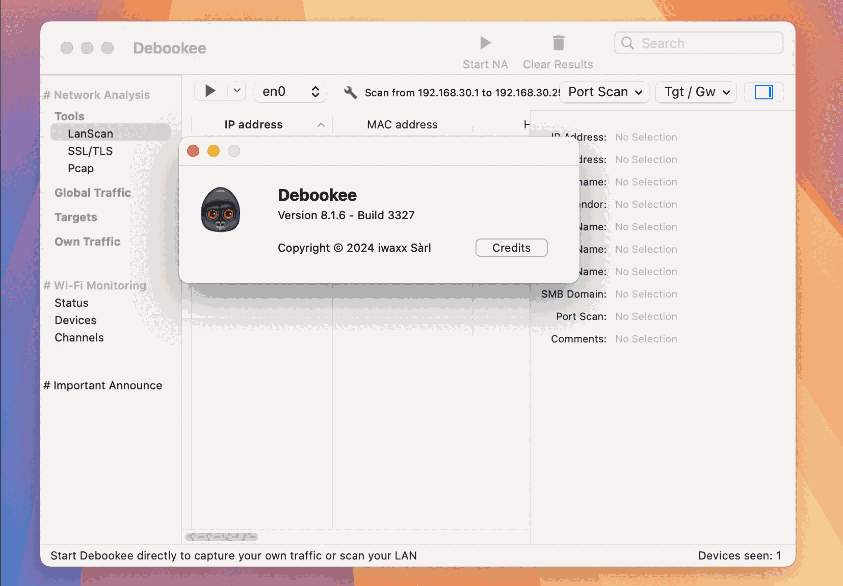Image resolution: width=843 pixels, height=586 pixels.
Task: Sort by IP address column header
Action: point(253,125)
